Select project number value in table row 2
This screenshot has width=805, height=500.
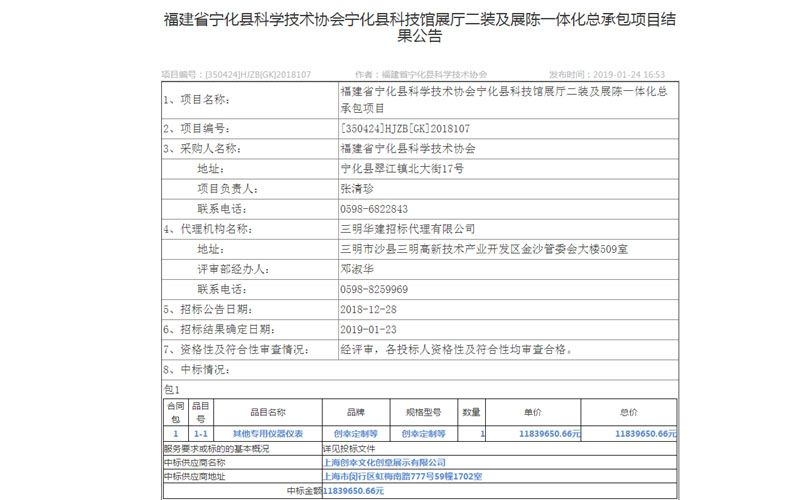pyautogui.click(x=405, y=128)
